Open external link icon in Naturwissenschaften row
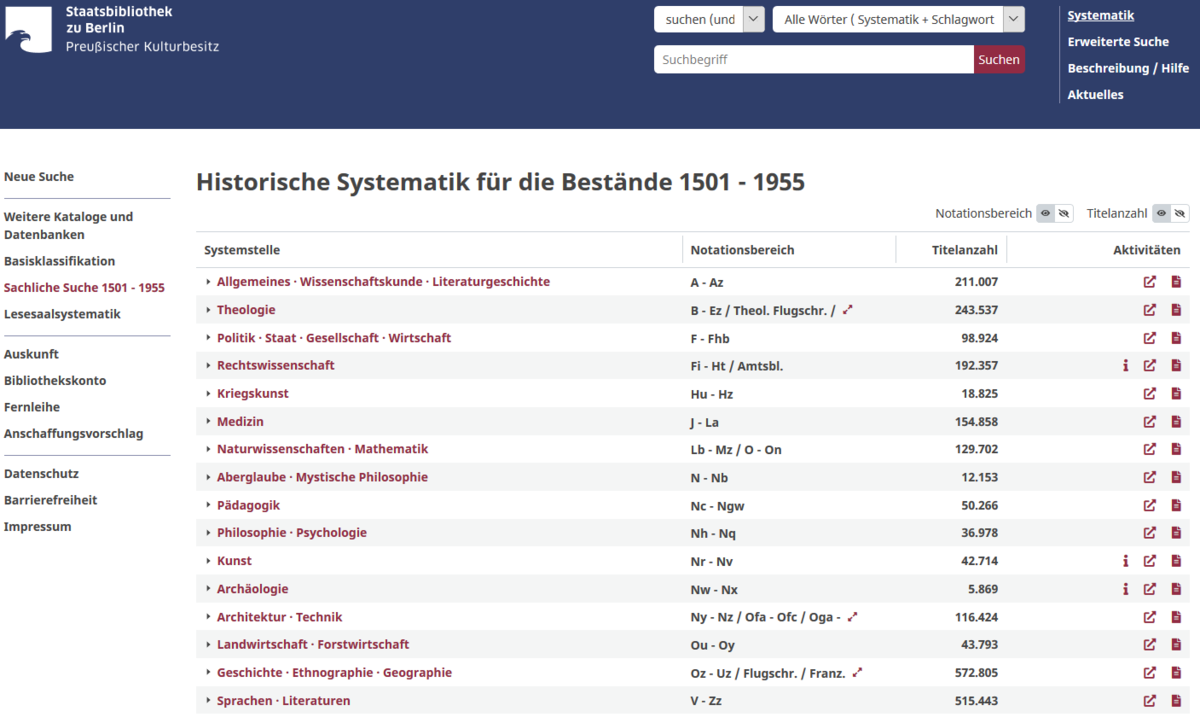The width and height of the screenshot is (1200, 723). (x=1150, y=449)
